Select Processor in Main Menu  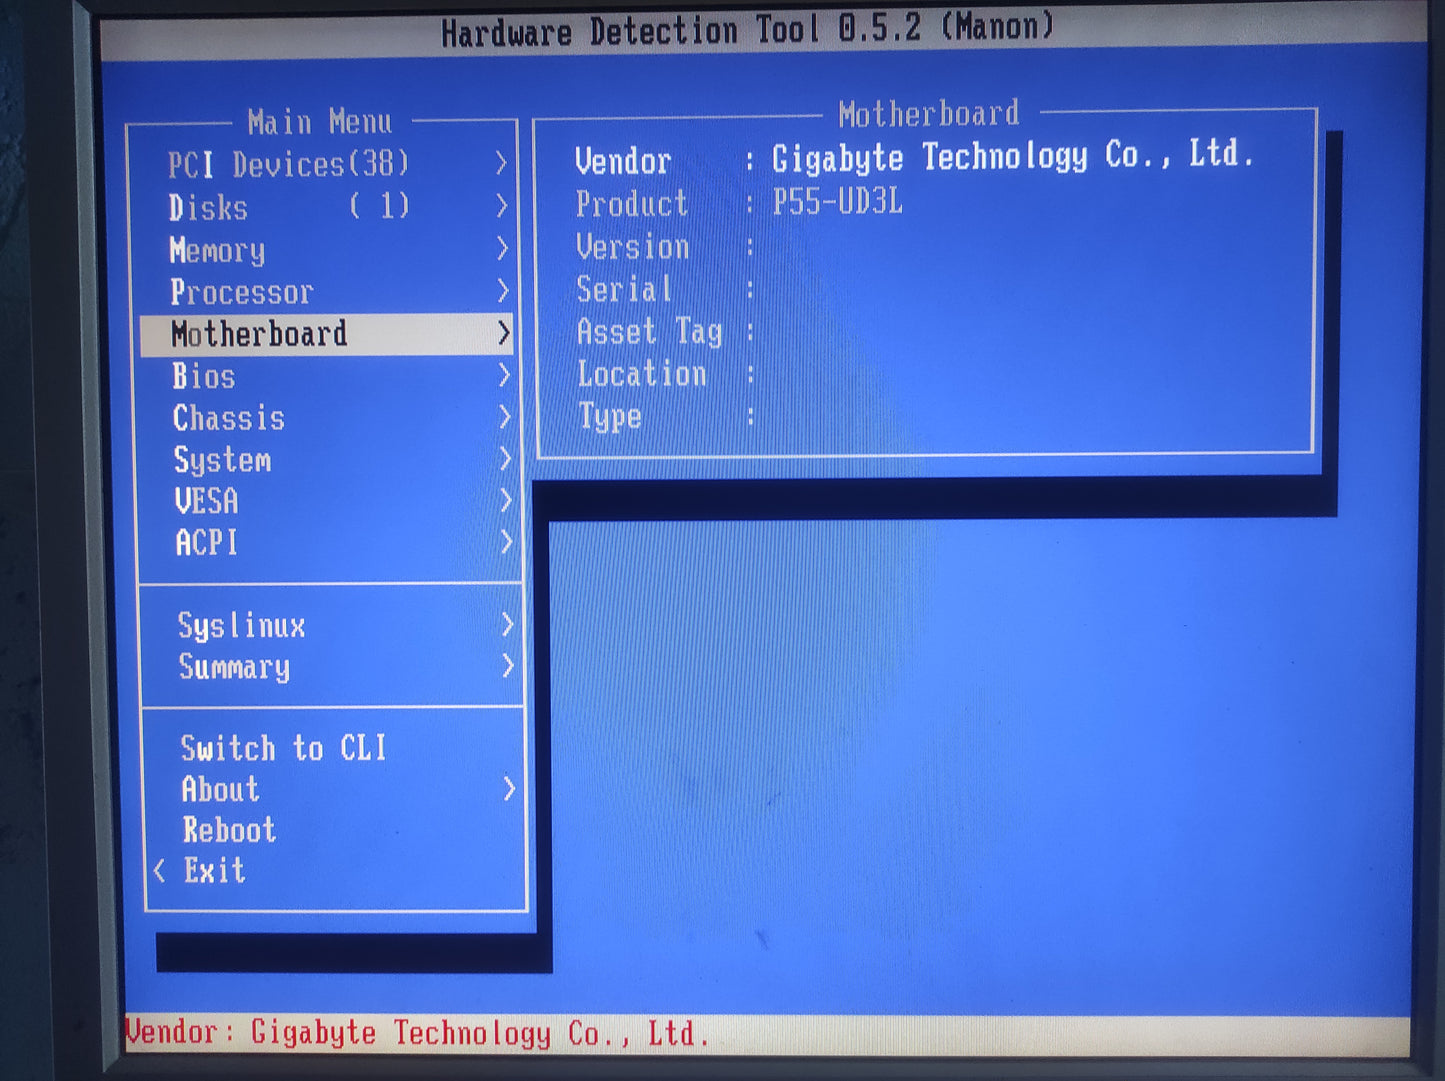[241, 292]
